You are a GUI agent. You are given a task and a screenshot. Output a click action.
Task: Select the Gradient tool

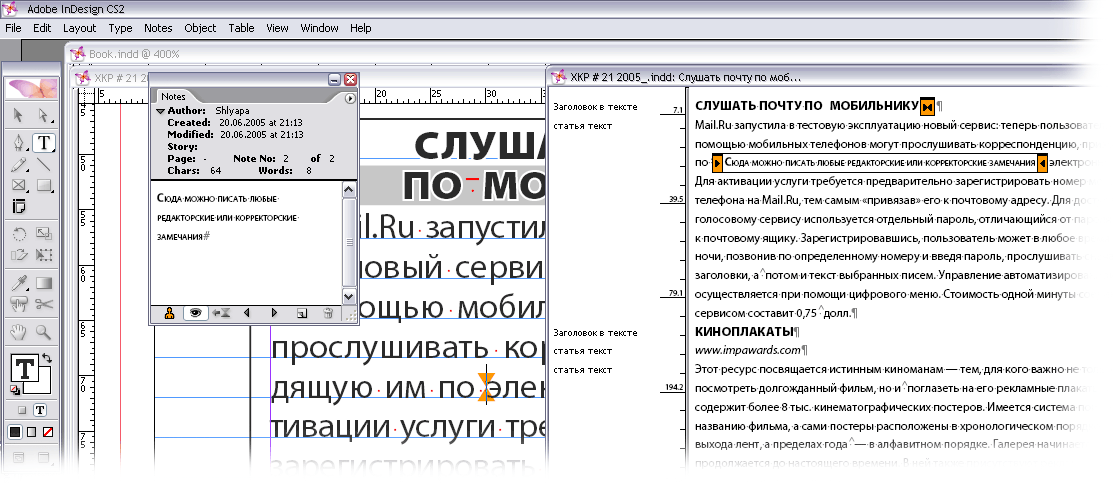(x=44, y=283)
